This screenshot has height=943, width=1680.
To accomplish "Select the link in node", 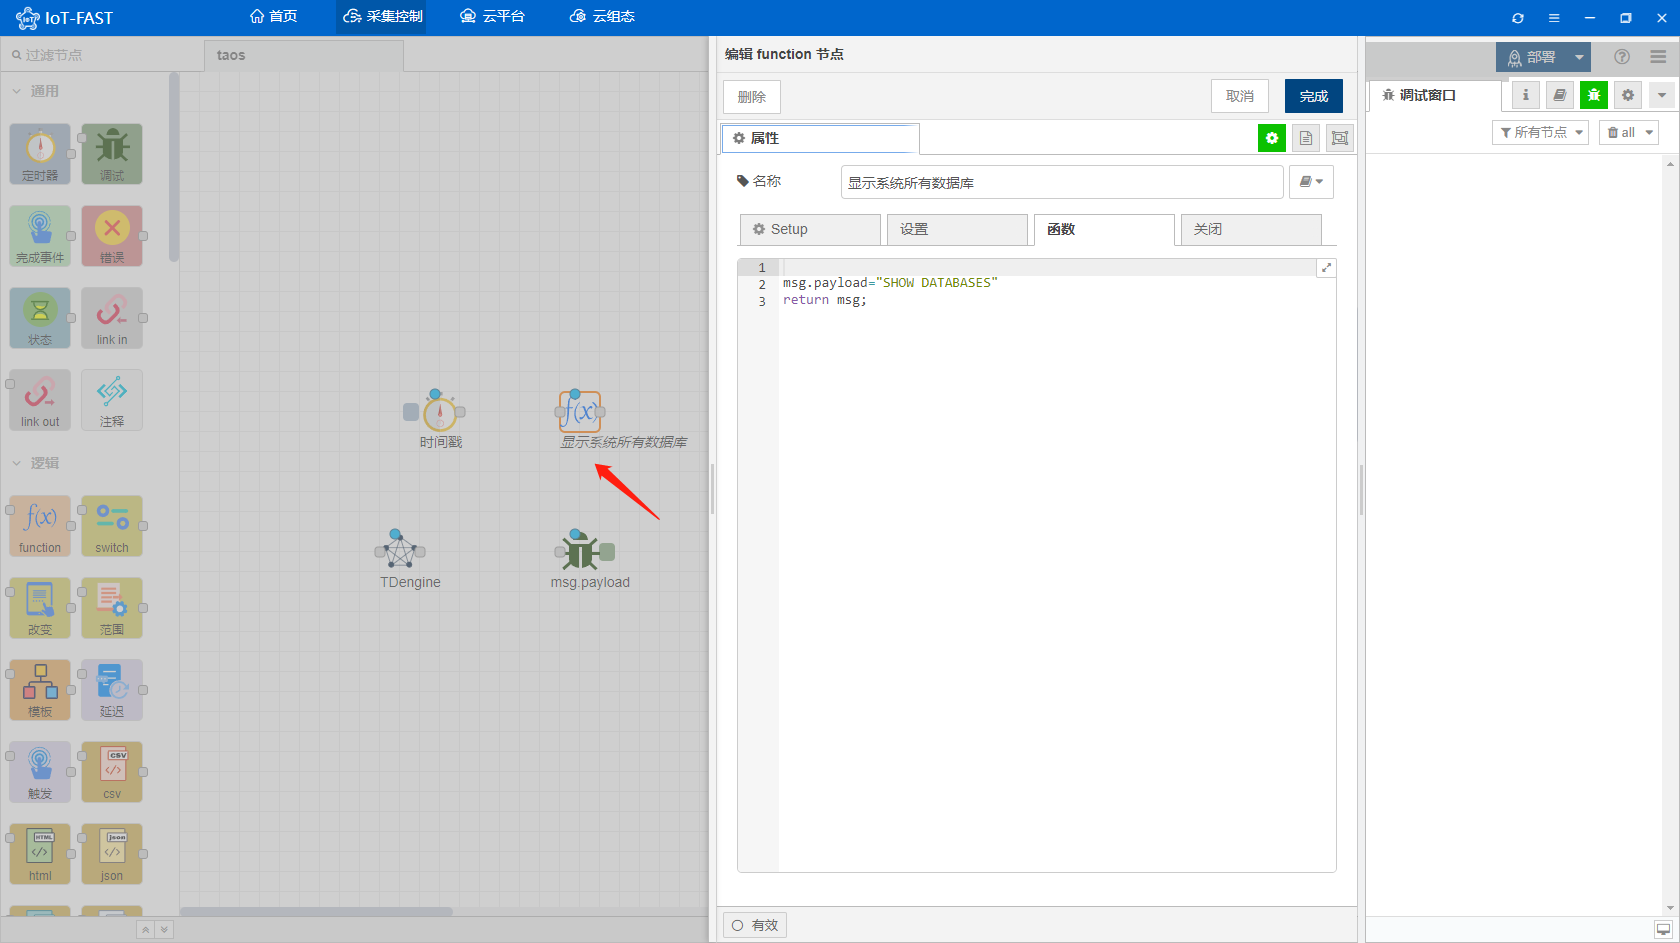I will [x=112, y=318].
